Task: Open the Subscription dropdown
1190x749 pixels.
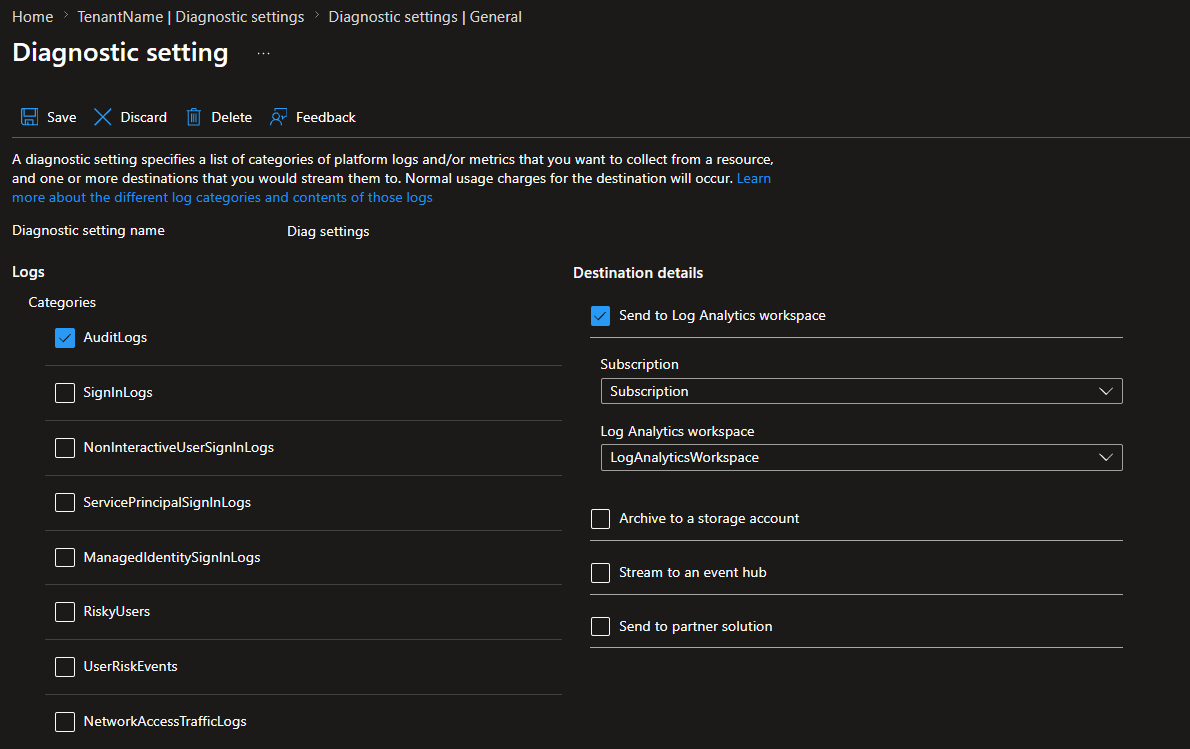Action: 861,391
